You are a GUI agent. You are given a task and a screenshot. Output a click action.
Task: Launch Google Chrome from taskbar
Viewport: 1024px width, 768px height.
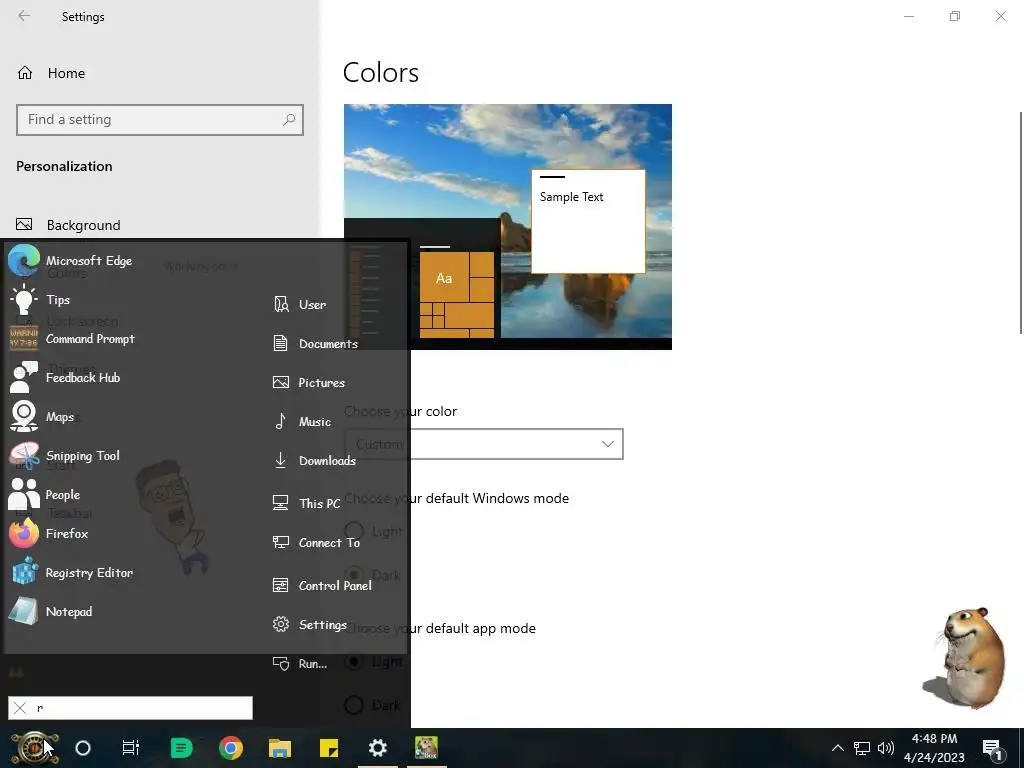(x=231, y=748)
